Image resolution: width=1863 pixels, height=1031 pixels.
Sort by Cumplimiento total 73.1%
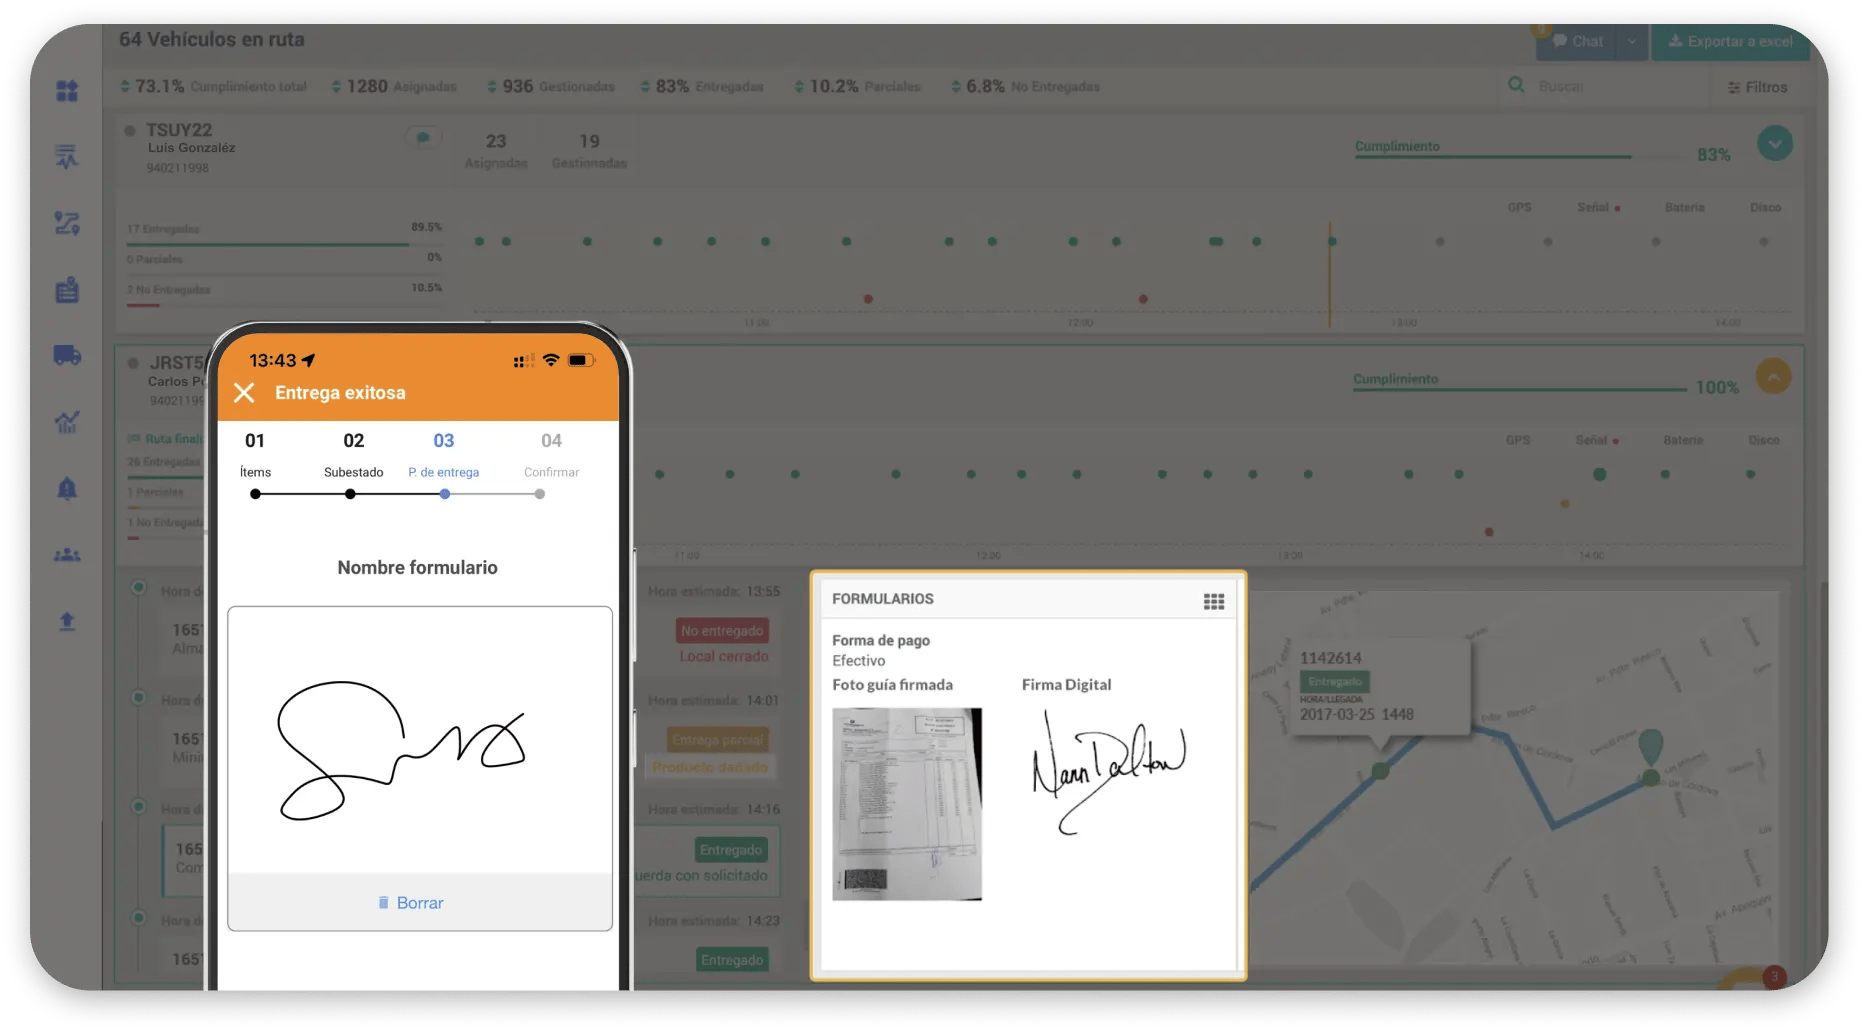pos(213,86)
